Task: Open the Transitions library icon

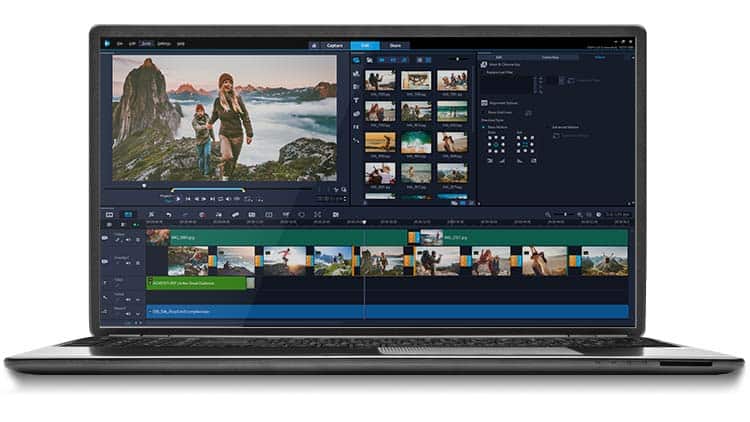Action: coord(356,87)
